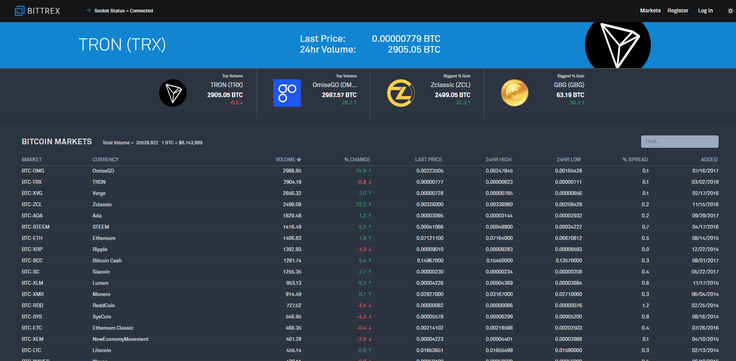Viewport: 736px width, 361px height.
Task: Open the Zclassic card logo
Action: pyautogui.click(x=401, y=93)
